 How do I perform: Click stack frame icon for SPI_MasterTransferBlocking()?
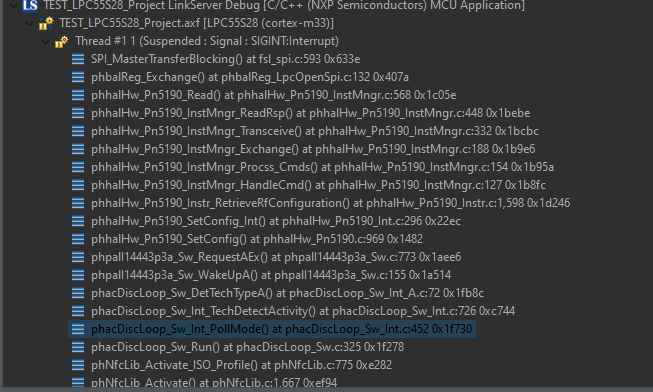point(78,59)
